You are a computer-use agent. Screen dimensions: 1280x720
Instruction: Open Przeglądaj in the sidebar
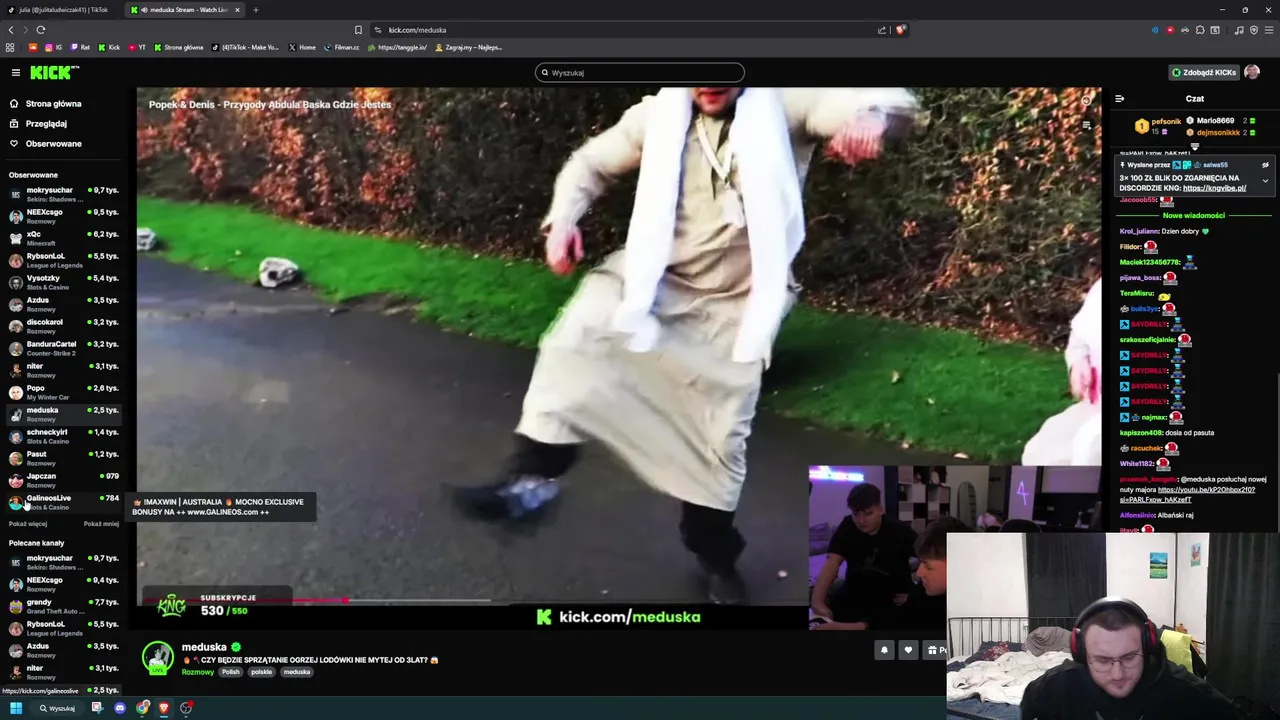point(46,124)
